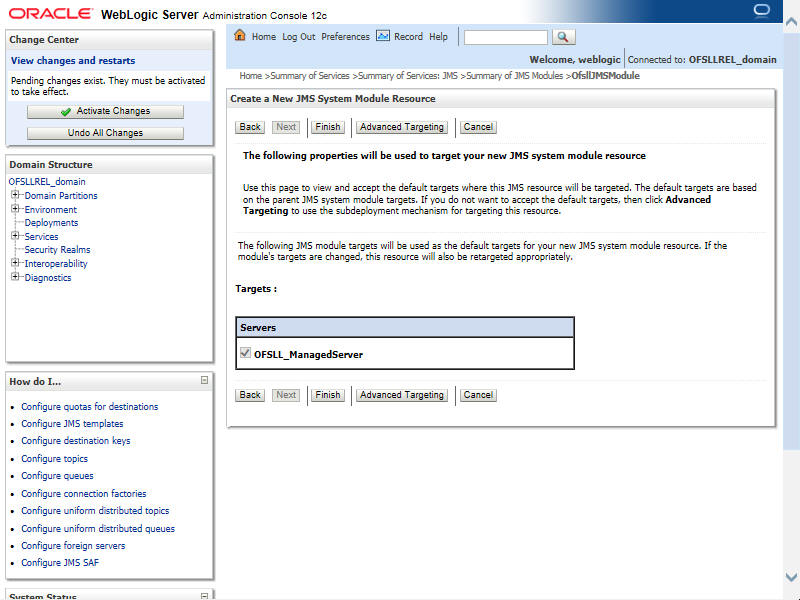Select Diagnostics tree item
The height and width of the screenshot is (600, 800).
(x=48, y=278)
